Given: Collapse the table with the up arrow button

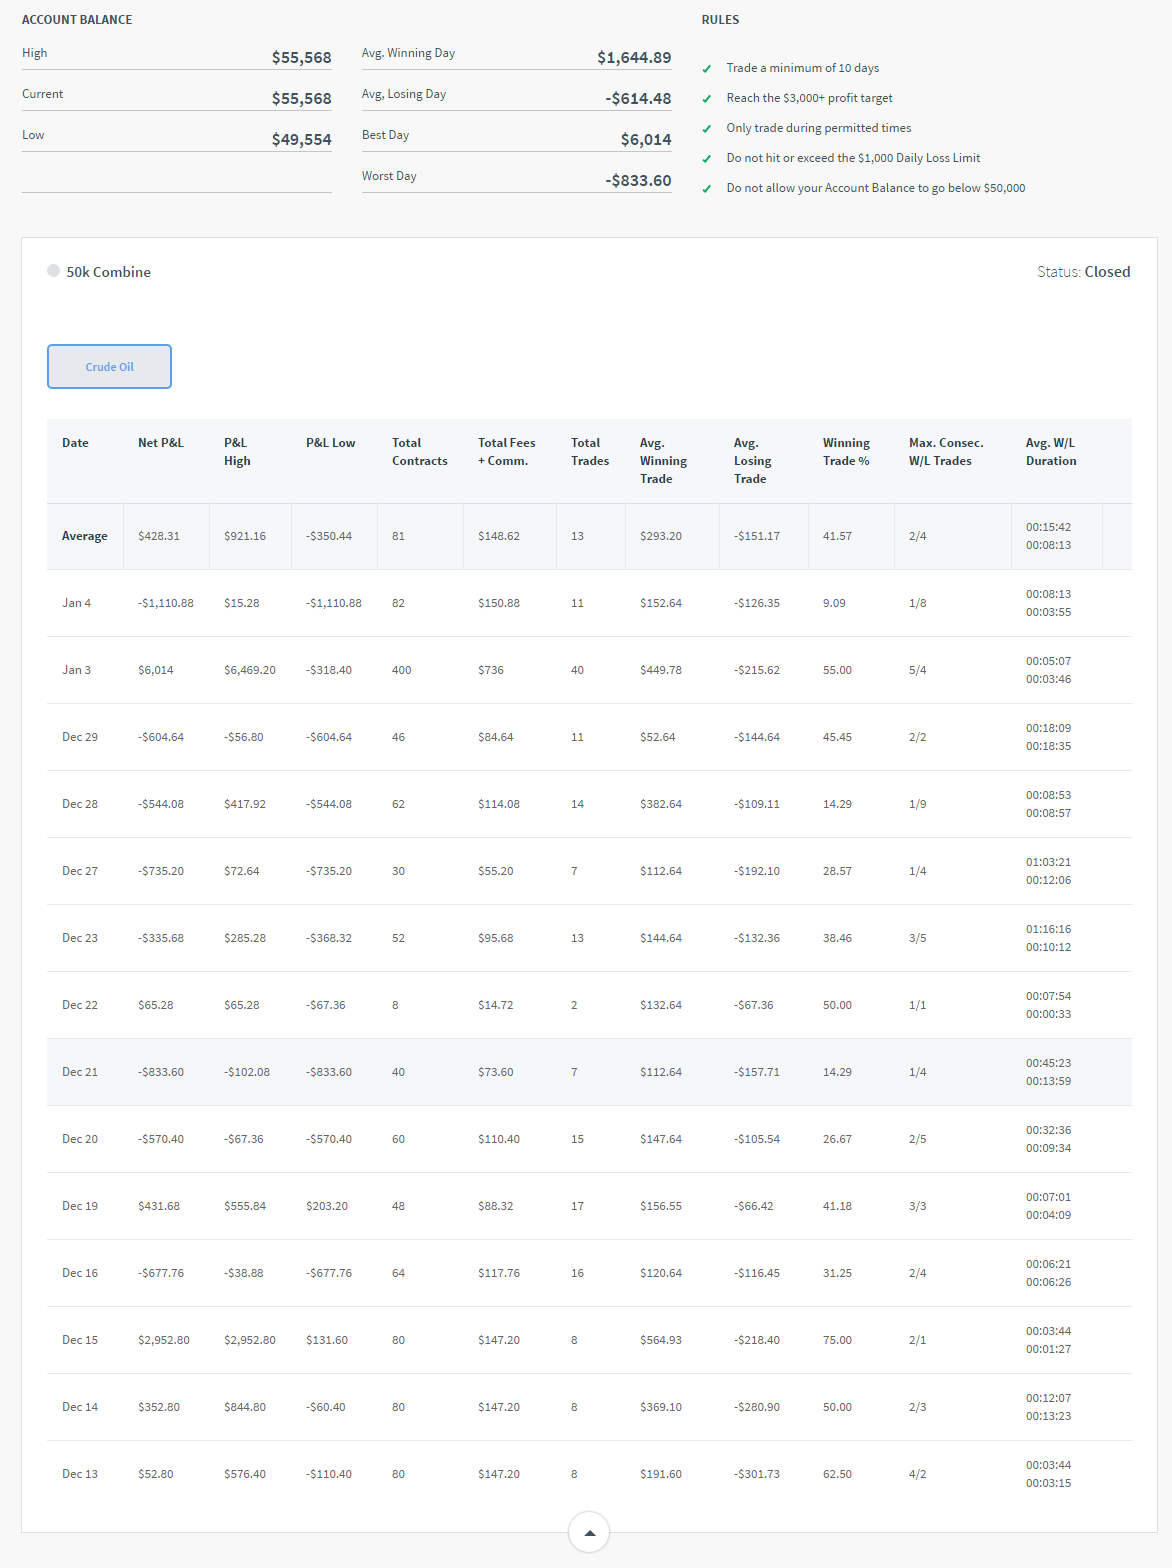Looking at the screenshot, I should (589, 1532).
